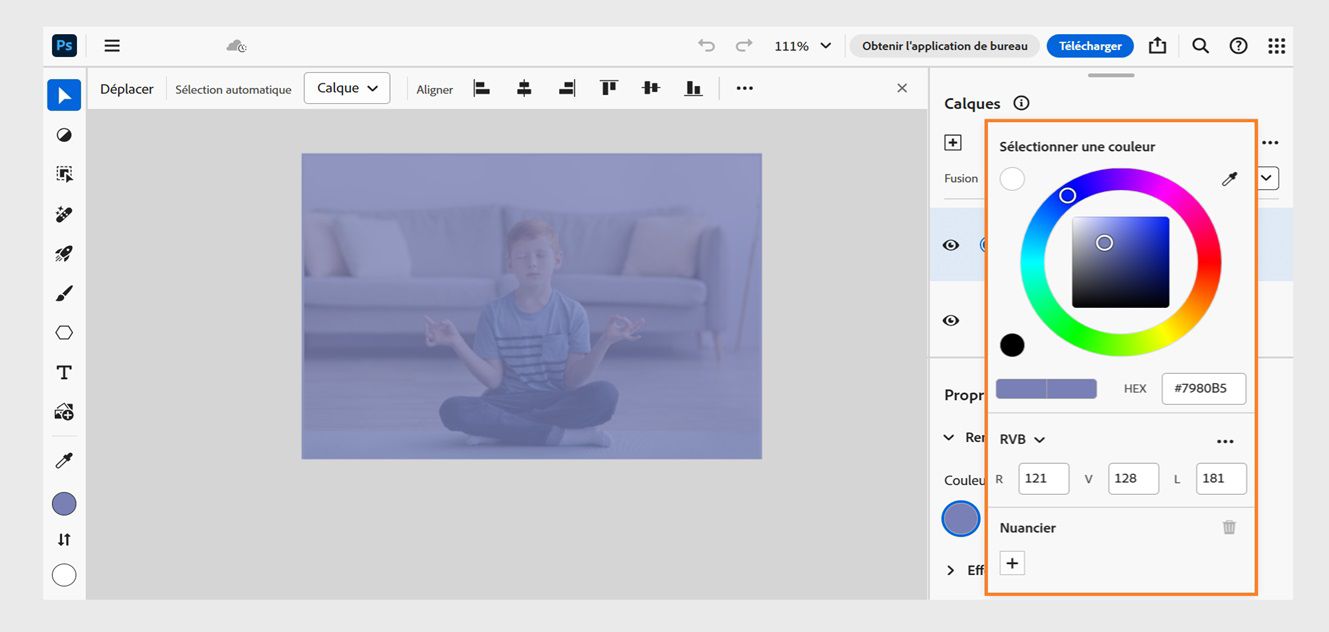Select the Shape tool

tap(64, 333)
